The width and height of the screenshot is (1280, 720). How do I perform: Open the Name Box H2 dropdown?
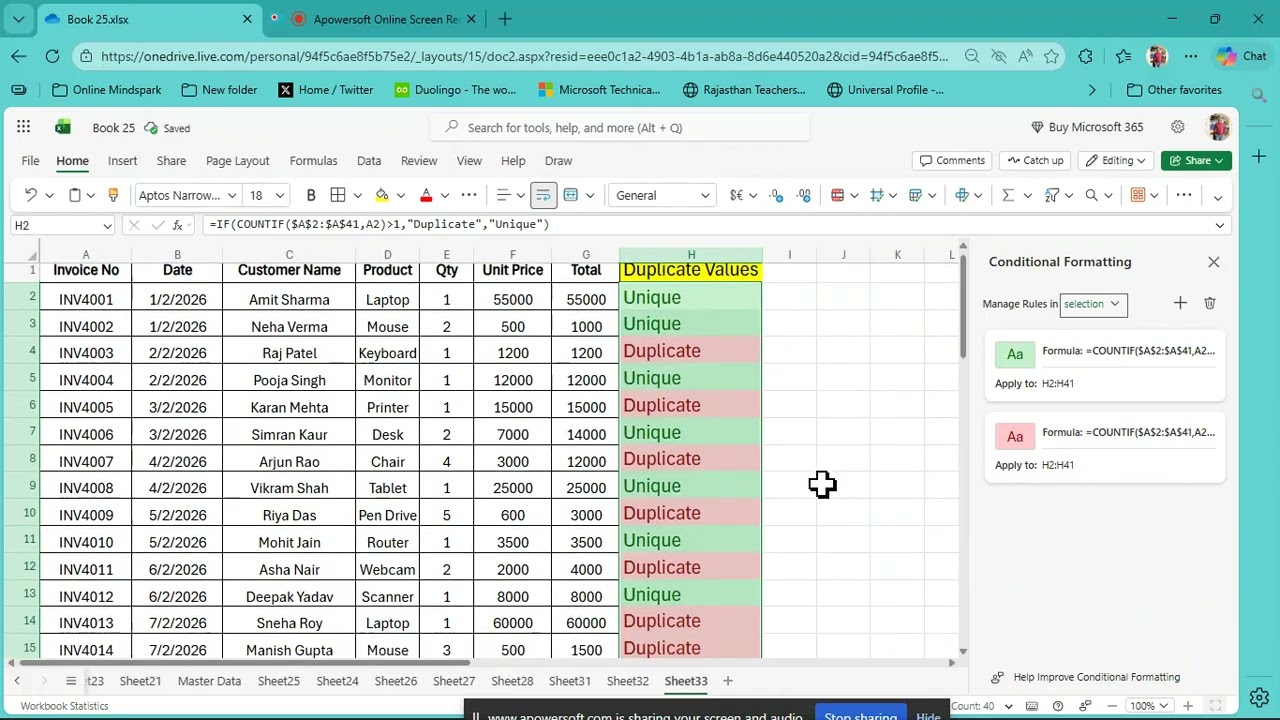click(107, 225)
